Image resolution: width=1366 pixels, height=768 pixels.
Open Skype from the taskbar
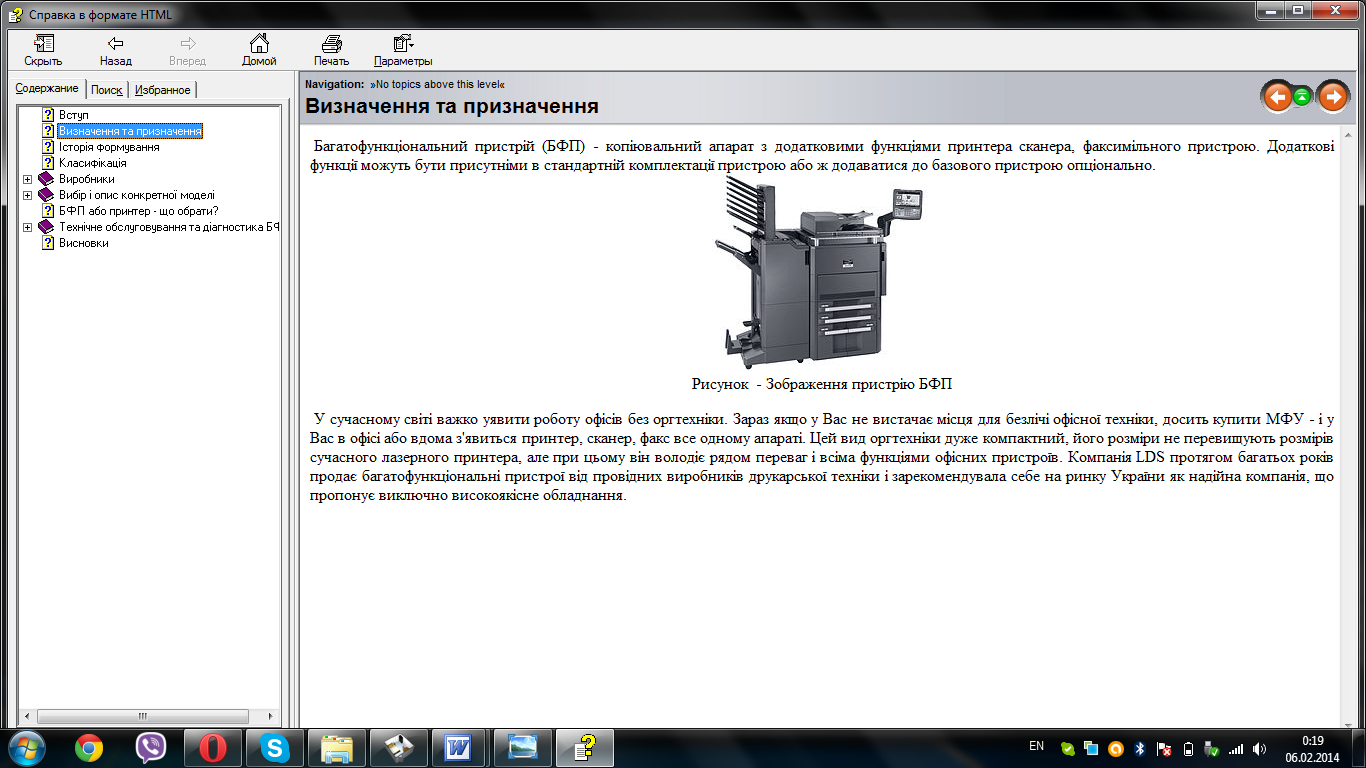pos(275,747)
